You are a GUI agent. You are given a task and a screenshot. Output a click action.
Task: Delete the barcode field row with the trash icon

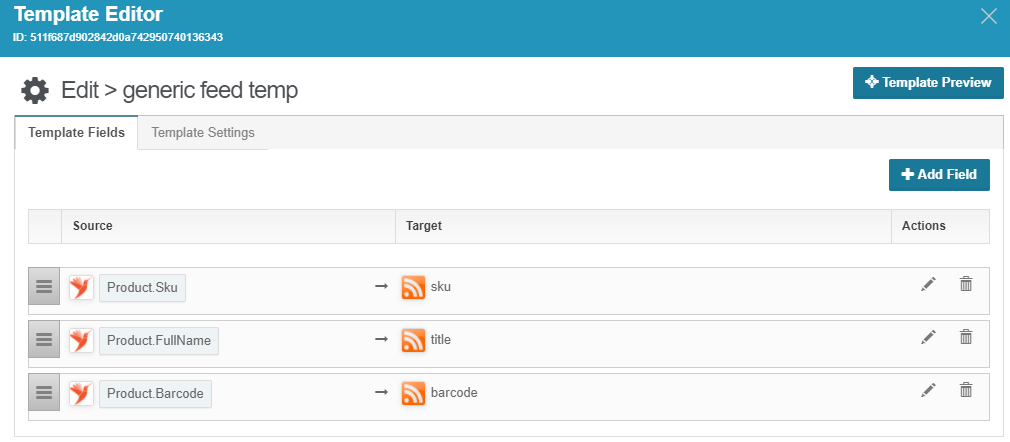[x=966, y=390]
